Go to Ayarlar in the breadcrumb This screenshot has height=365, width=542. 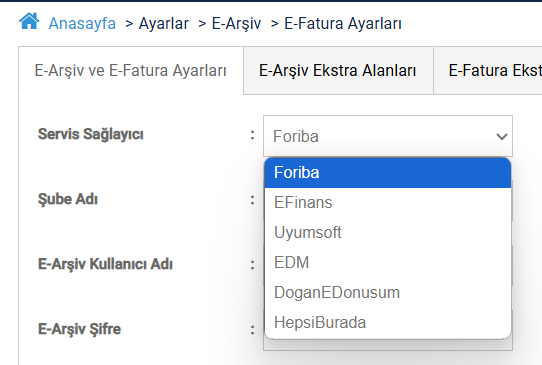tap(163, 24)
